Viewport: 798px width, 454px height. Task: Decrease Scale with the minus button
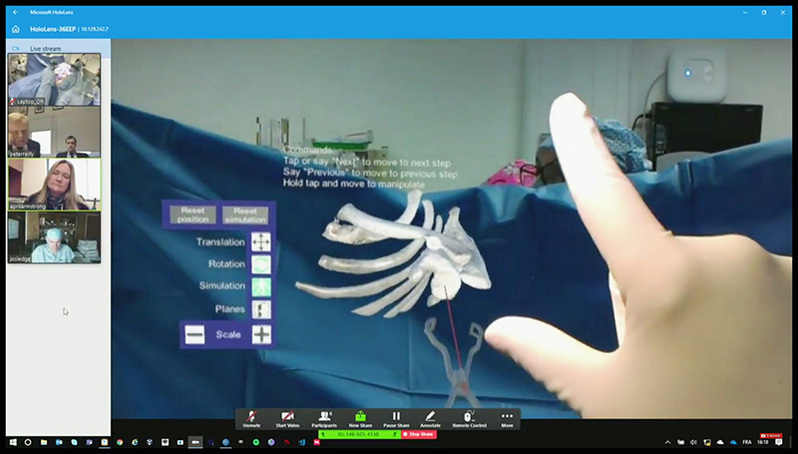click(195, 334)
